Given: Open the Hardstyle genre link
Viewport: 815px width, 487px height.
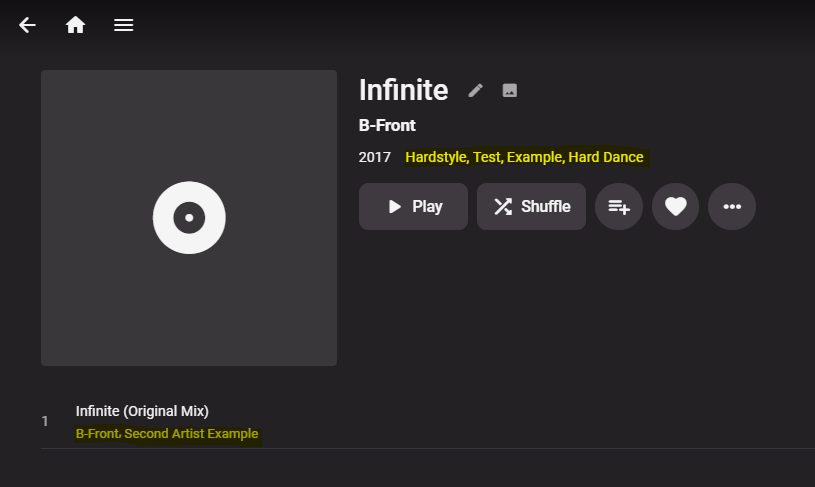Looking at the screenshot, I should pyautogui.click(x=435, y=157).
